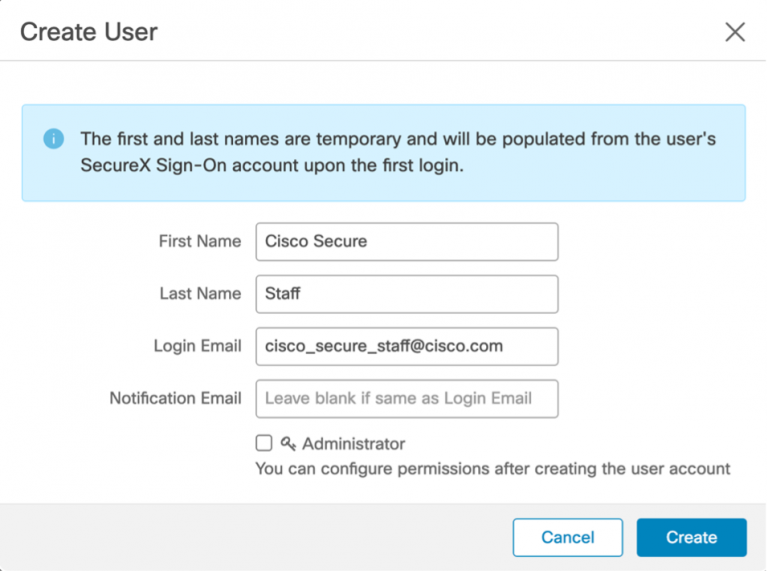The image size is (768, 574).
Task: Click the Login Email label
Action: coord(197,346)
